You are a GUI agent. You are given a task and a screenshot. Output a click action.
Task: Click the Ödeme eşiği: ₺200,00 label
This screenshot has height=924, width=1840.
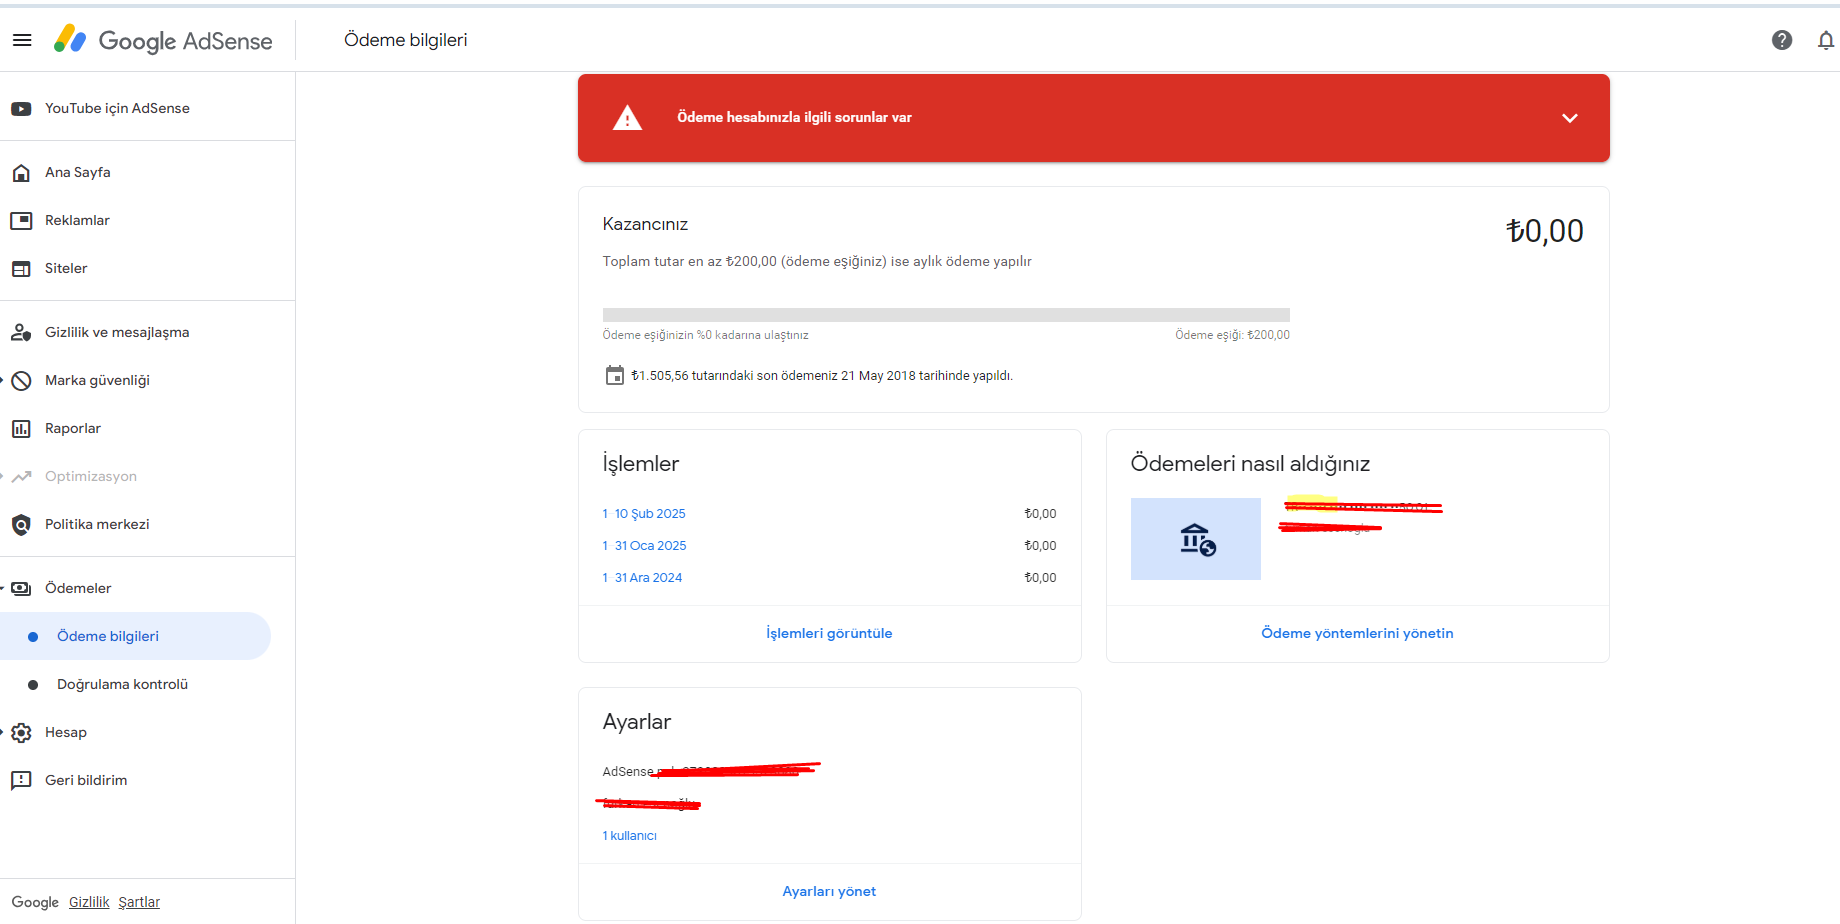(x=1232, y=335)
